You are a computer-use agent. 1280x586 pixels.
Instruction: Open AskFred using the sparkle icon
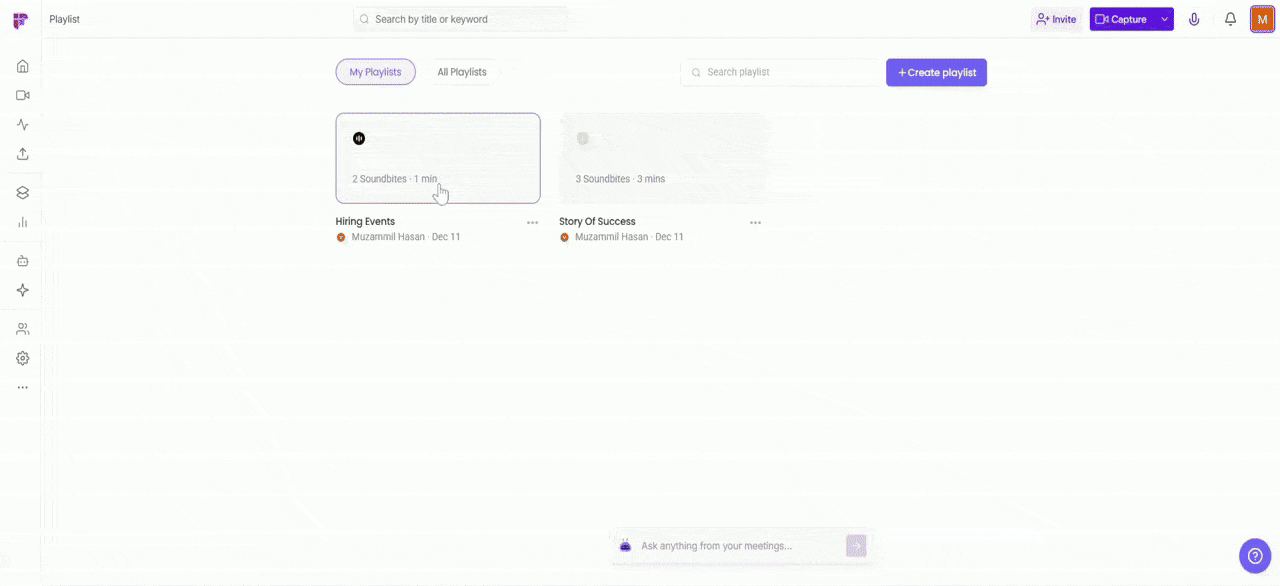click(22, 290)
